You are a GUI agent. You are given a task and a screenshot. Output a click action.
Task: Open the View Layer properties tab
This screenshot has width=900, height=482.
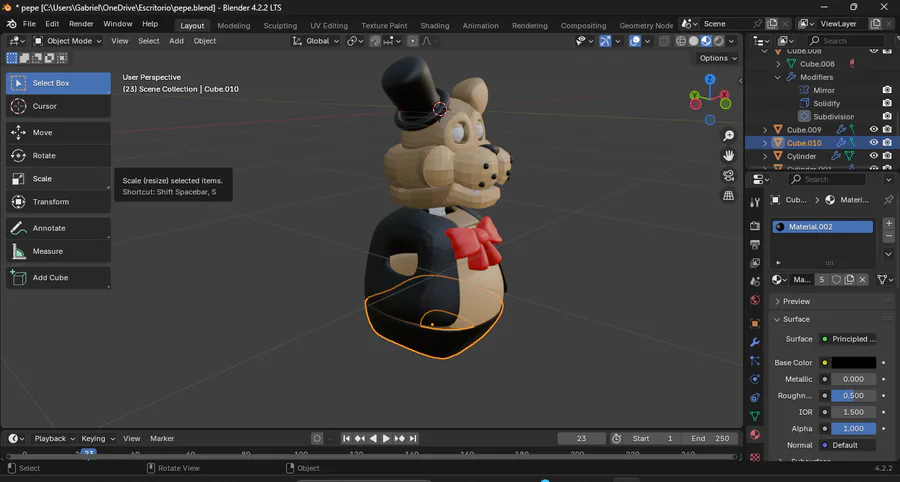(x=755, y=263)
